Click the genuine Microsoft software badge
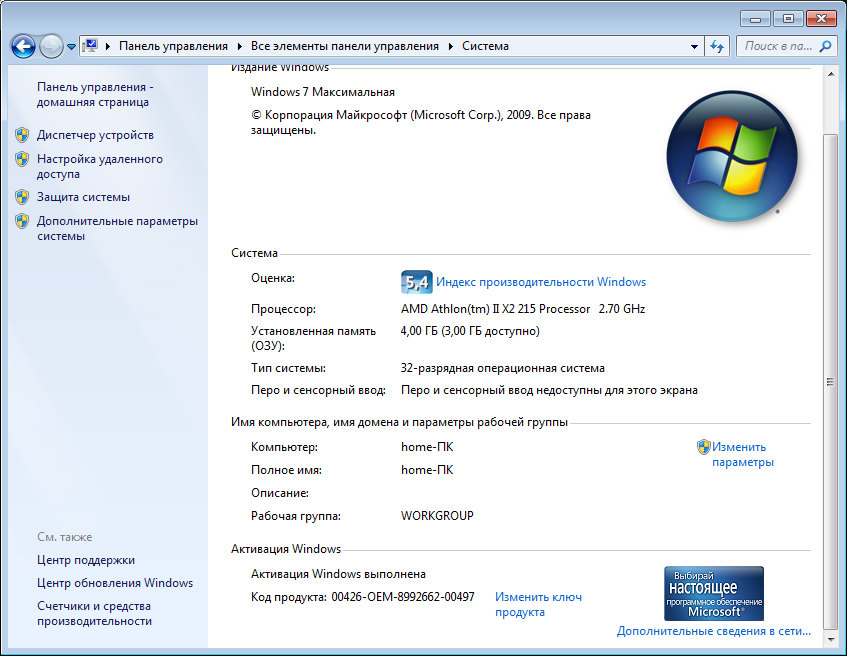The height and width of the screenshot is (658, 848). click(714, 593)
